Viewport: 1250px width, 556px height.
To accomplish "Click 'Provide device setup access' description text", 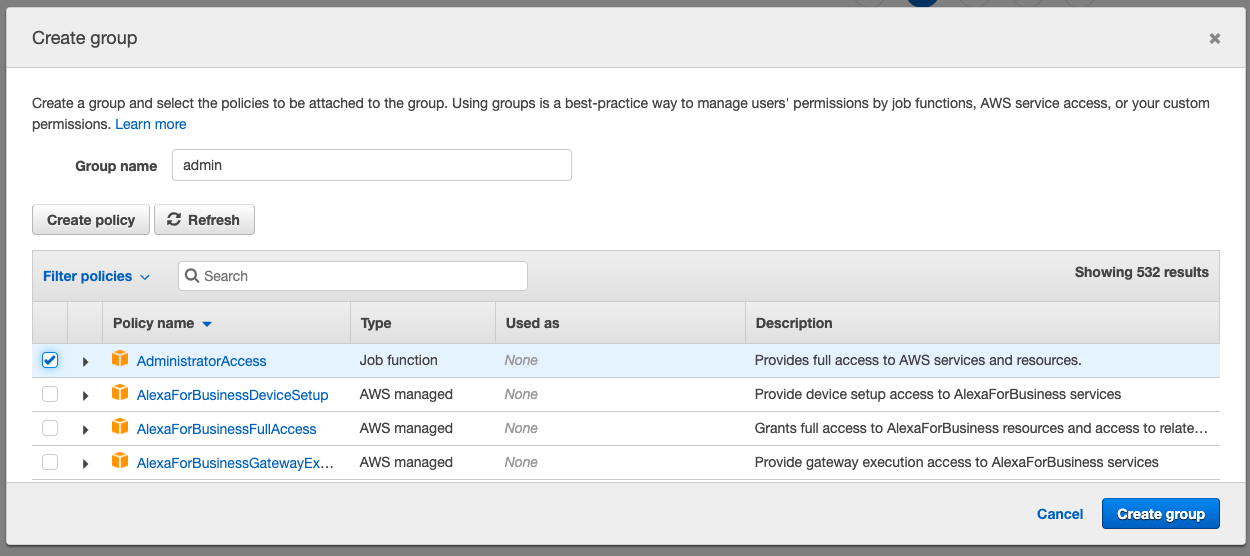I will 938,394.
